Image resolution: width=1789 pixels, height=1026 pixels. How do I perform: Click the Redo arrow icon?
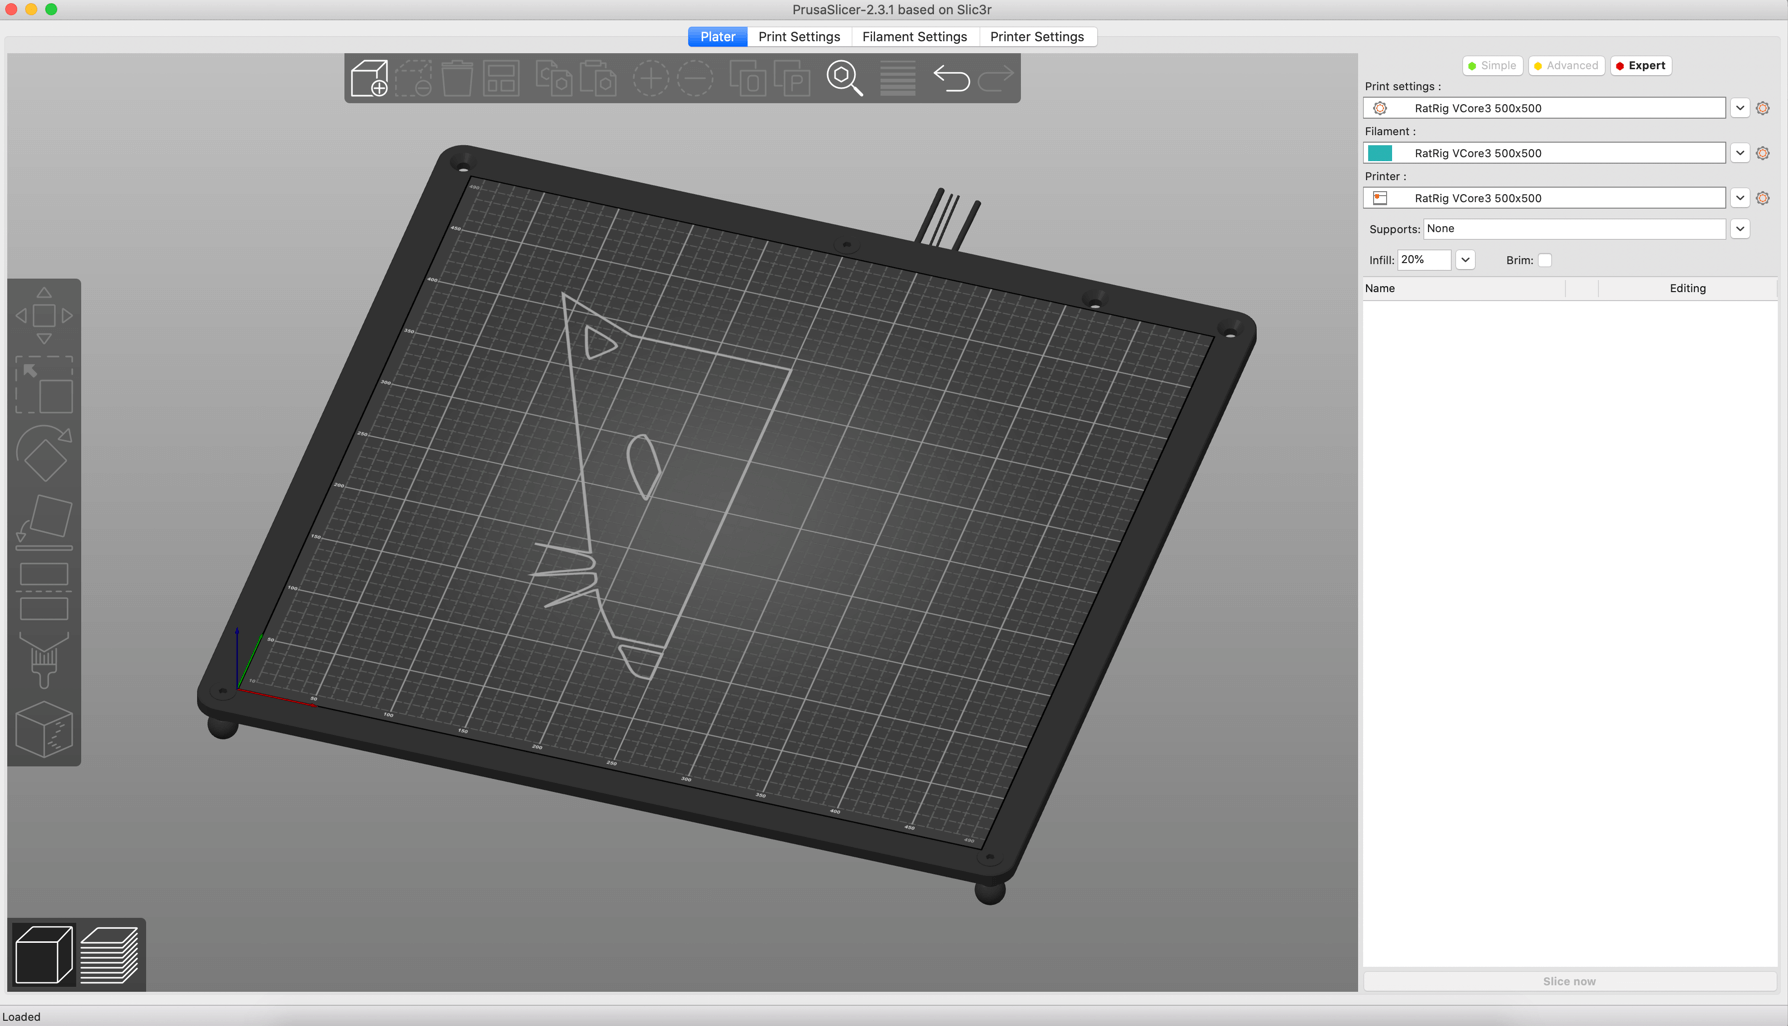996,78
